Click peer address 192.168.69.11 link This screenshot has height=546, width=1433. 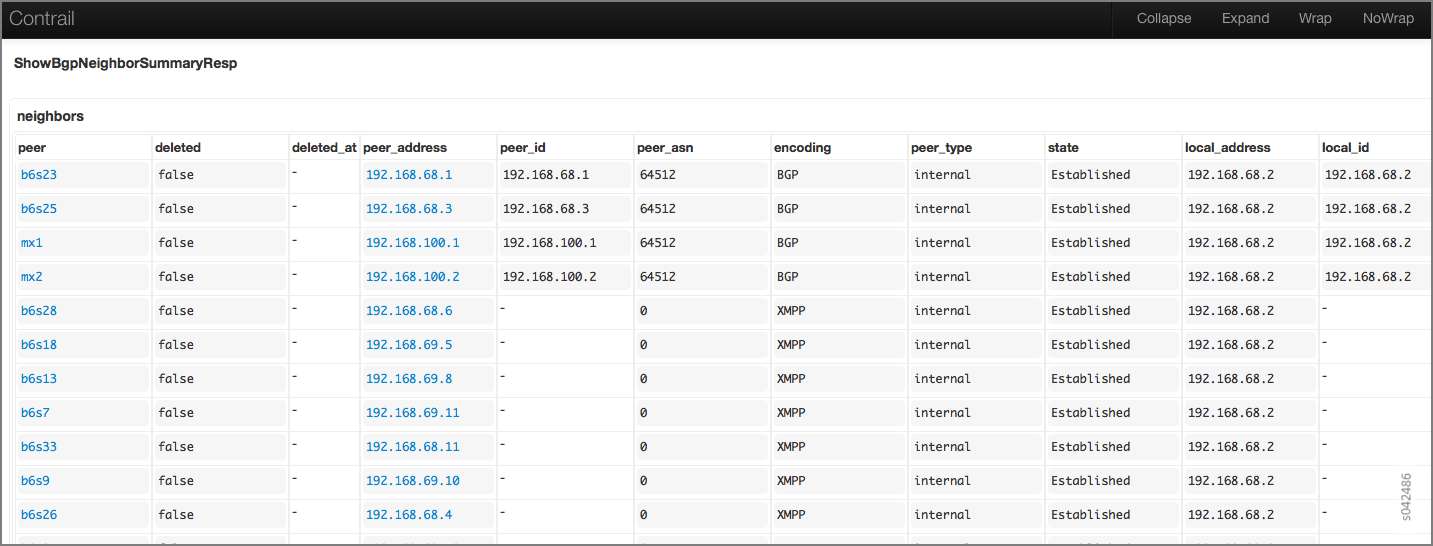click(413, 413)
